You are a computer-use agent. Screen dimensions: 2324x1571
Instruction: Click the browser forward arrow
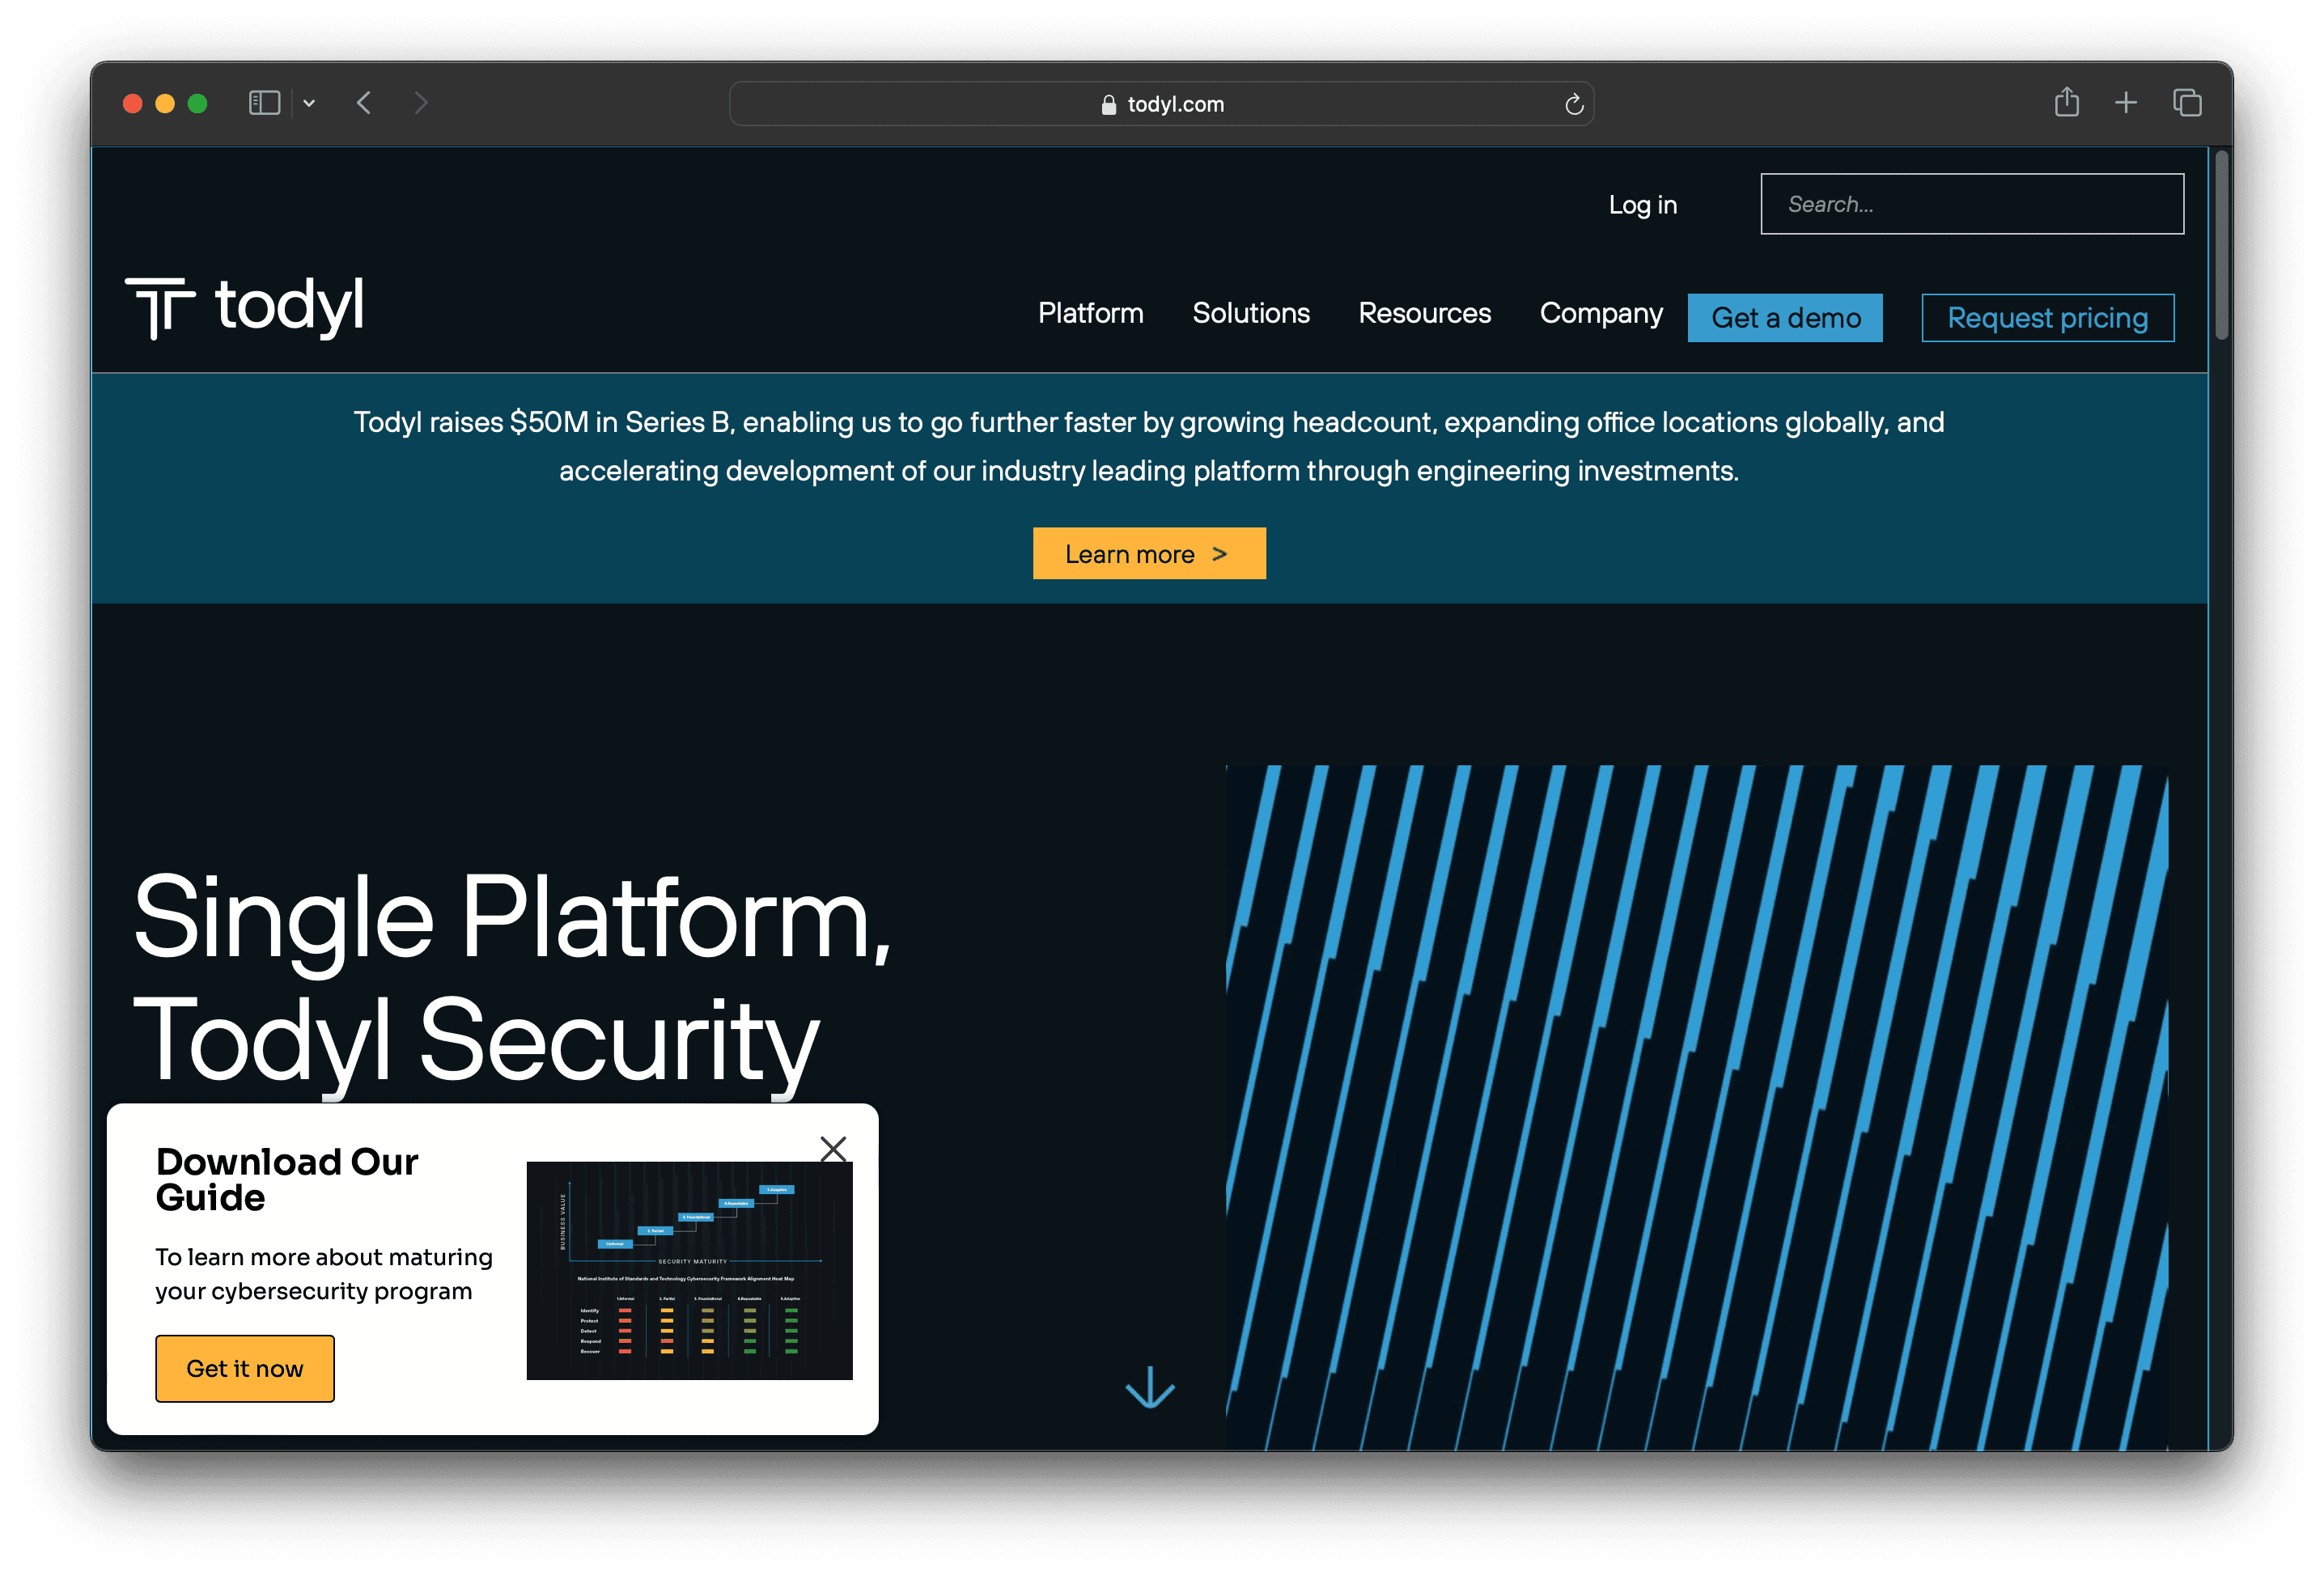pyautogui.click(x=421, y=103)
